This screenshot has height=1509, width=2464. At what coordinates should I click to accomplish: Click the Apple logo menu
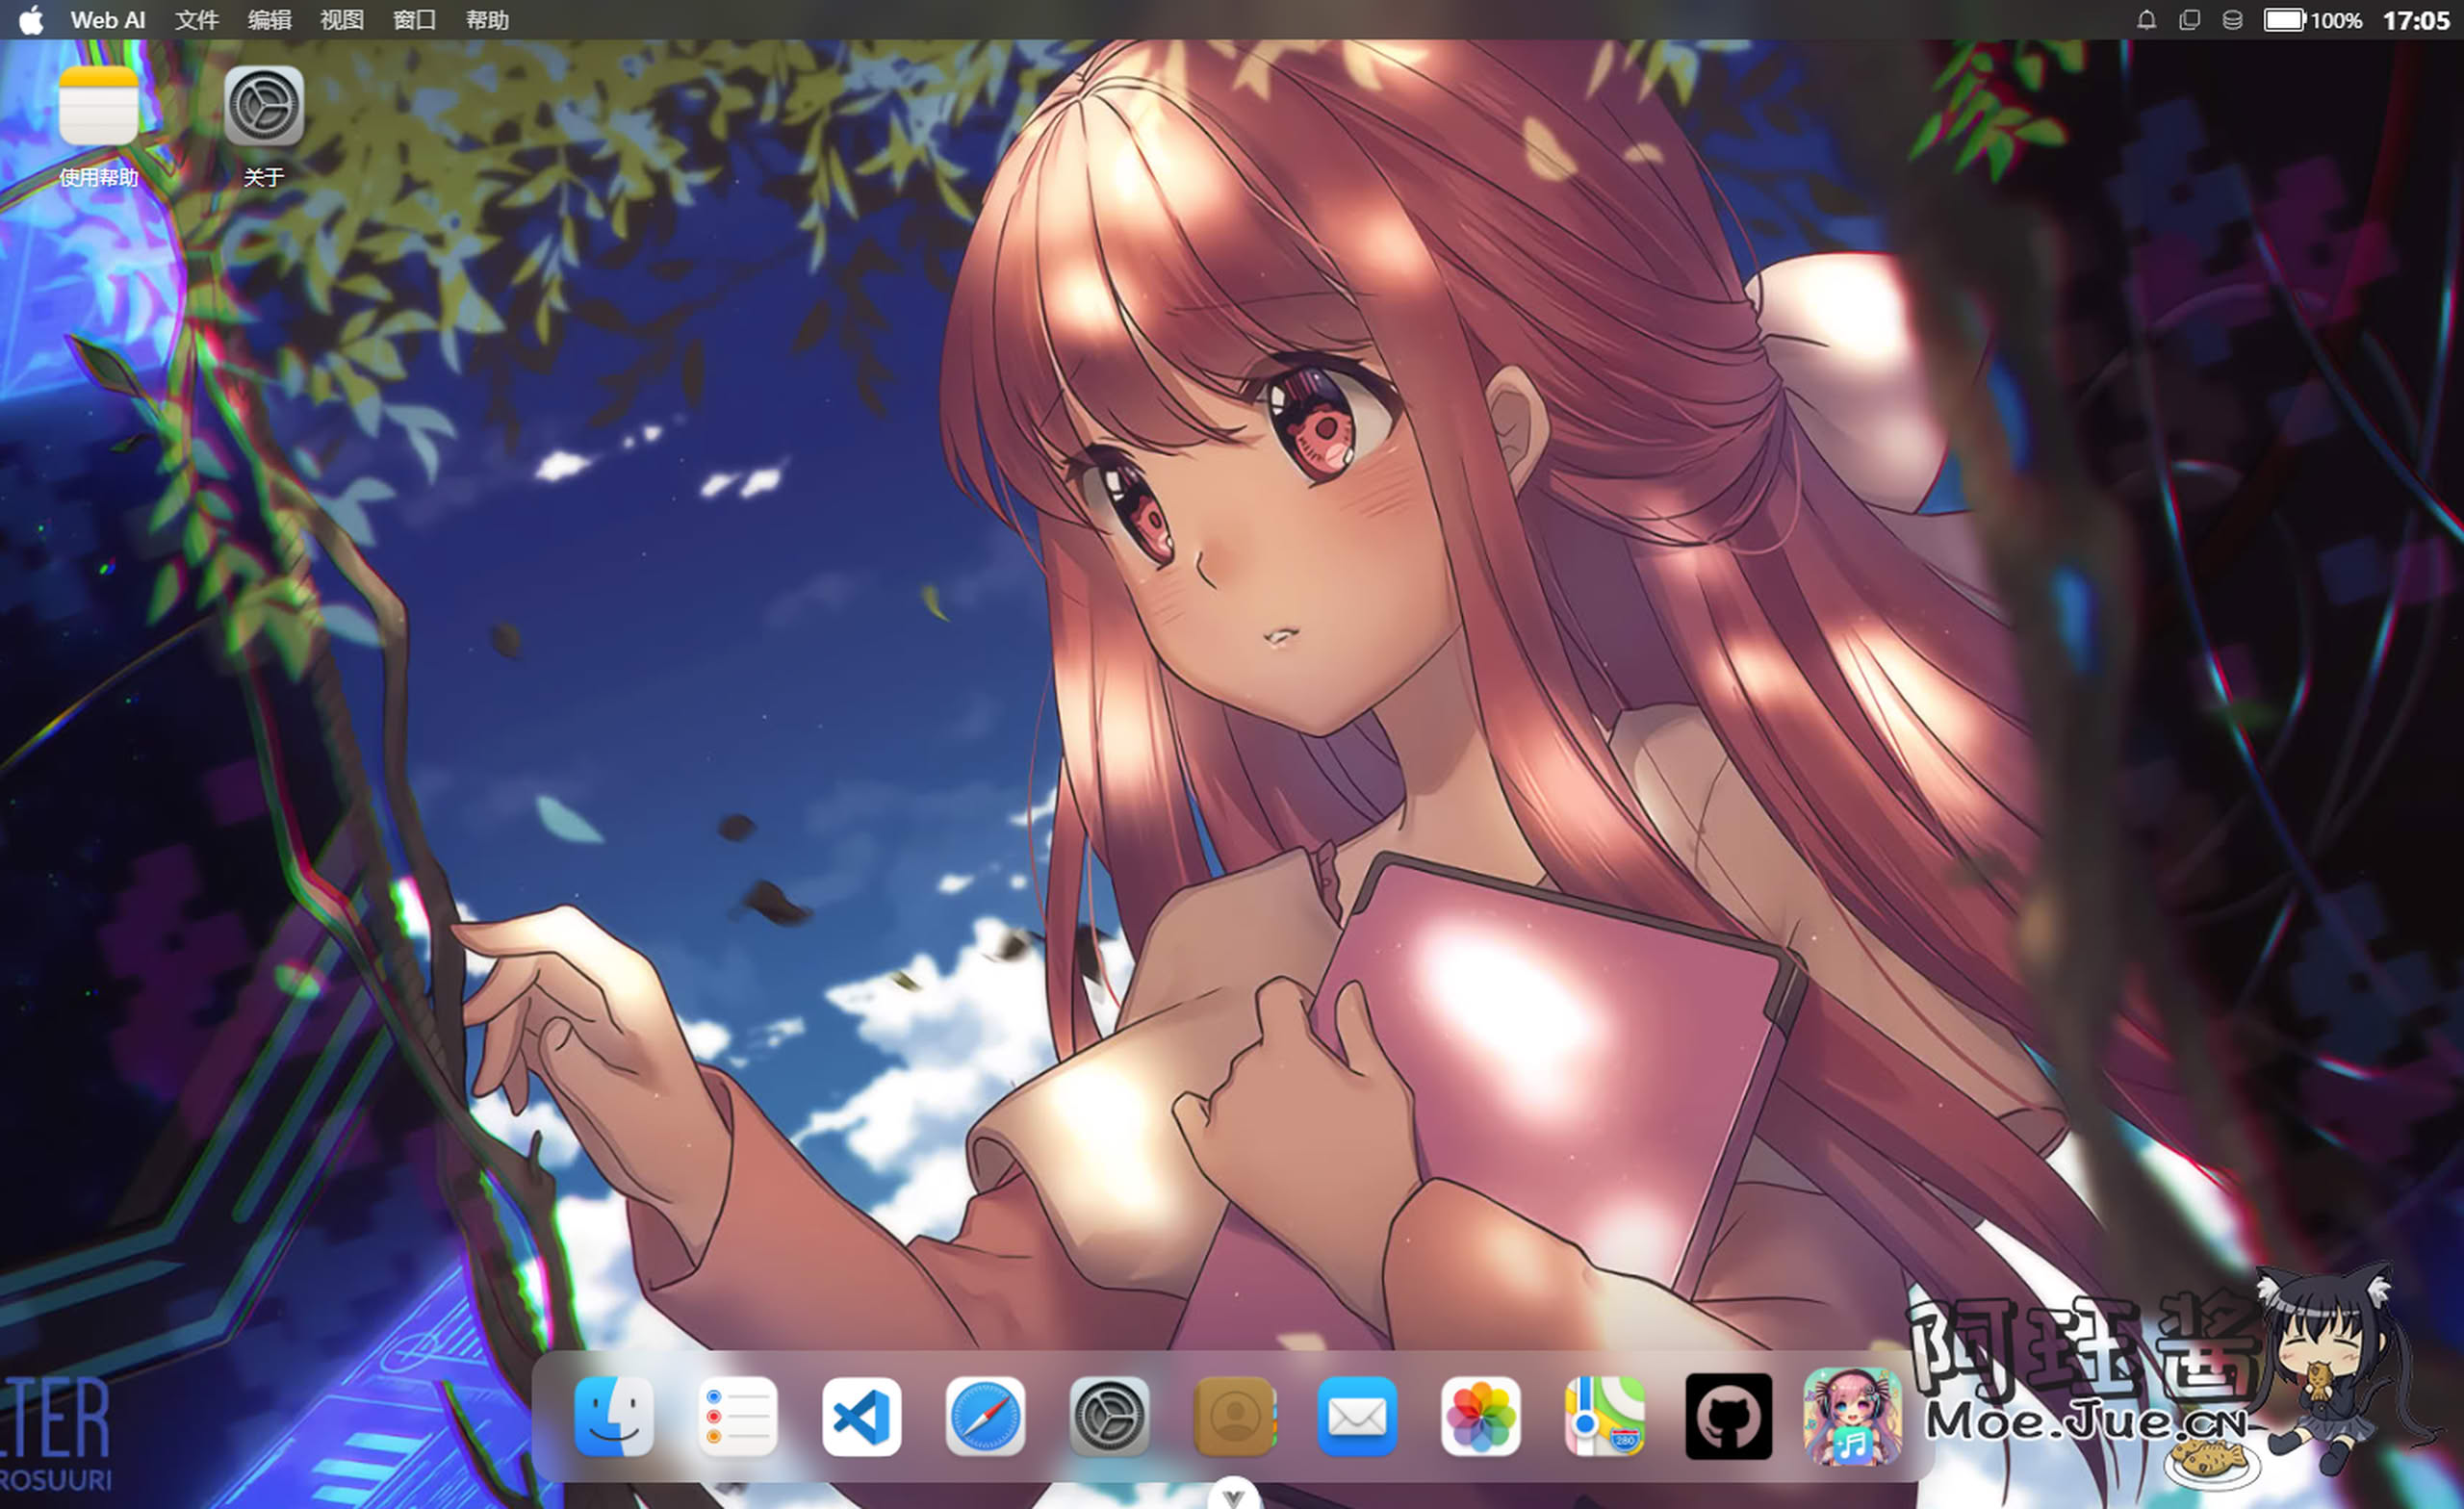tap(31, 20)
